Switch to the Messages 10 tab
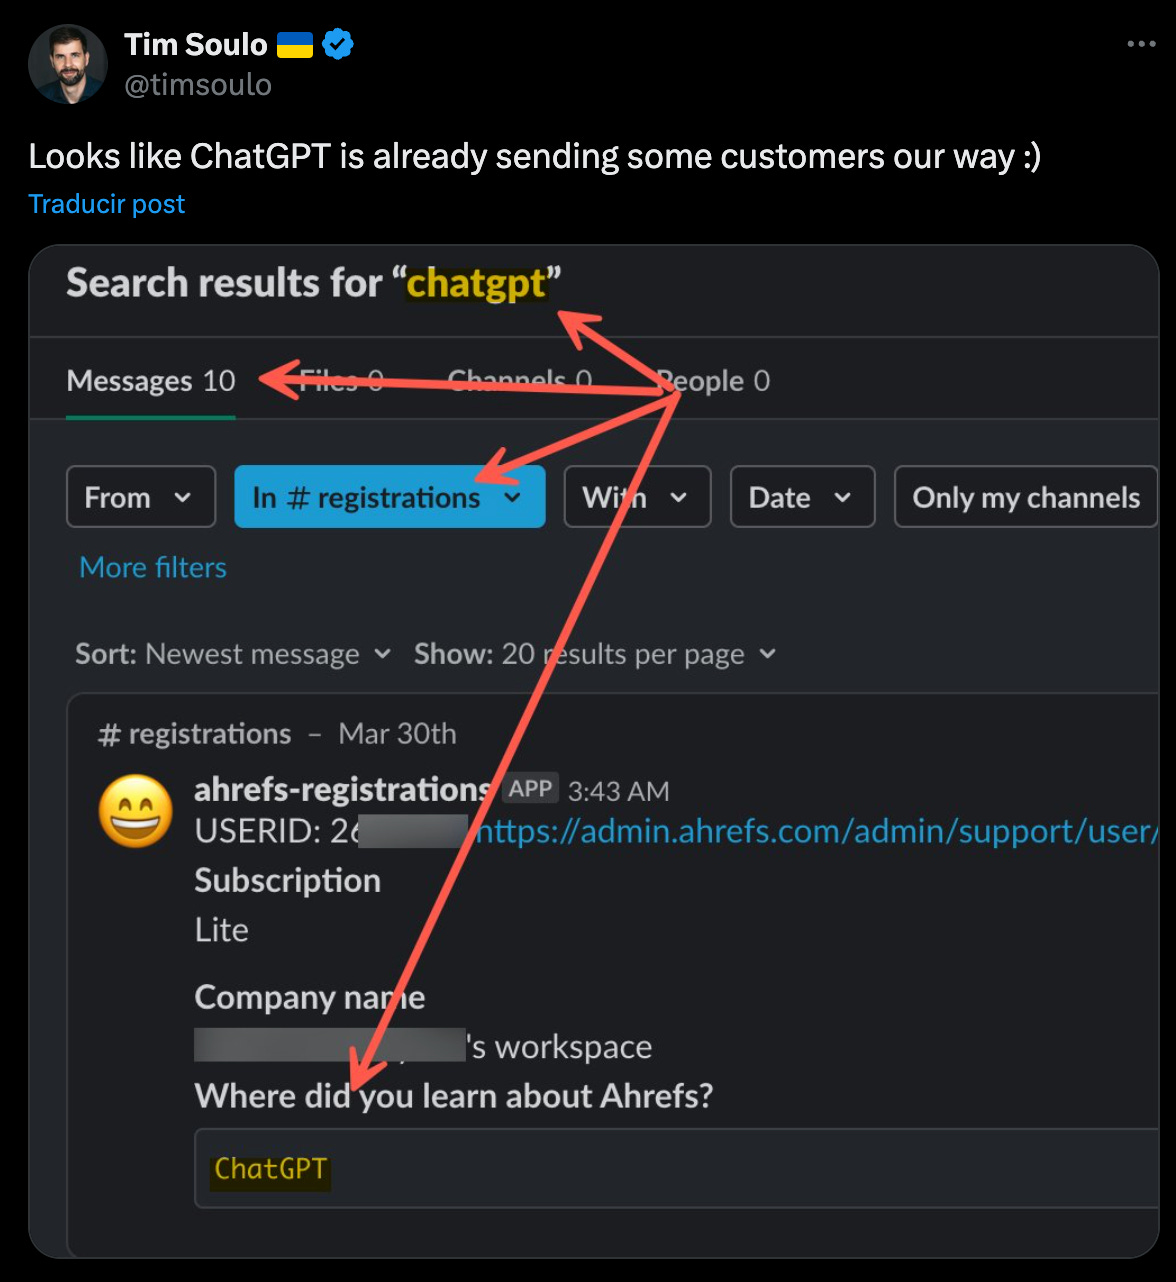The width and height of the screenshot is (1176, 1282). pyautogui.click(x=151, y=381)
